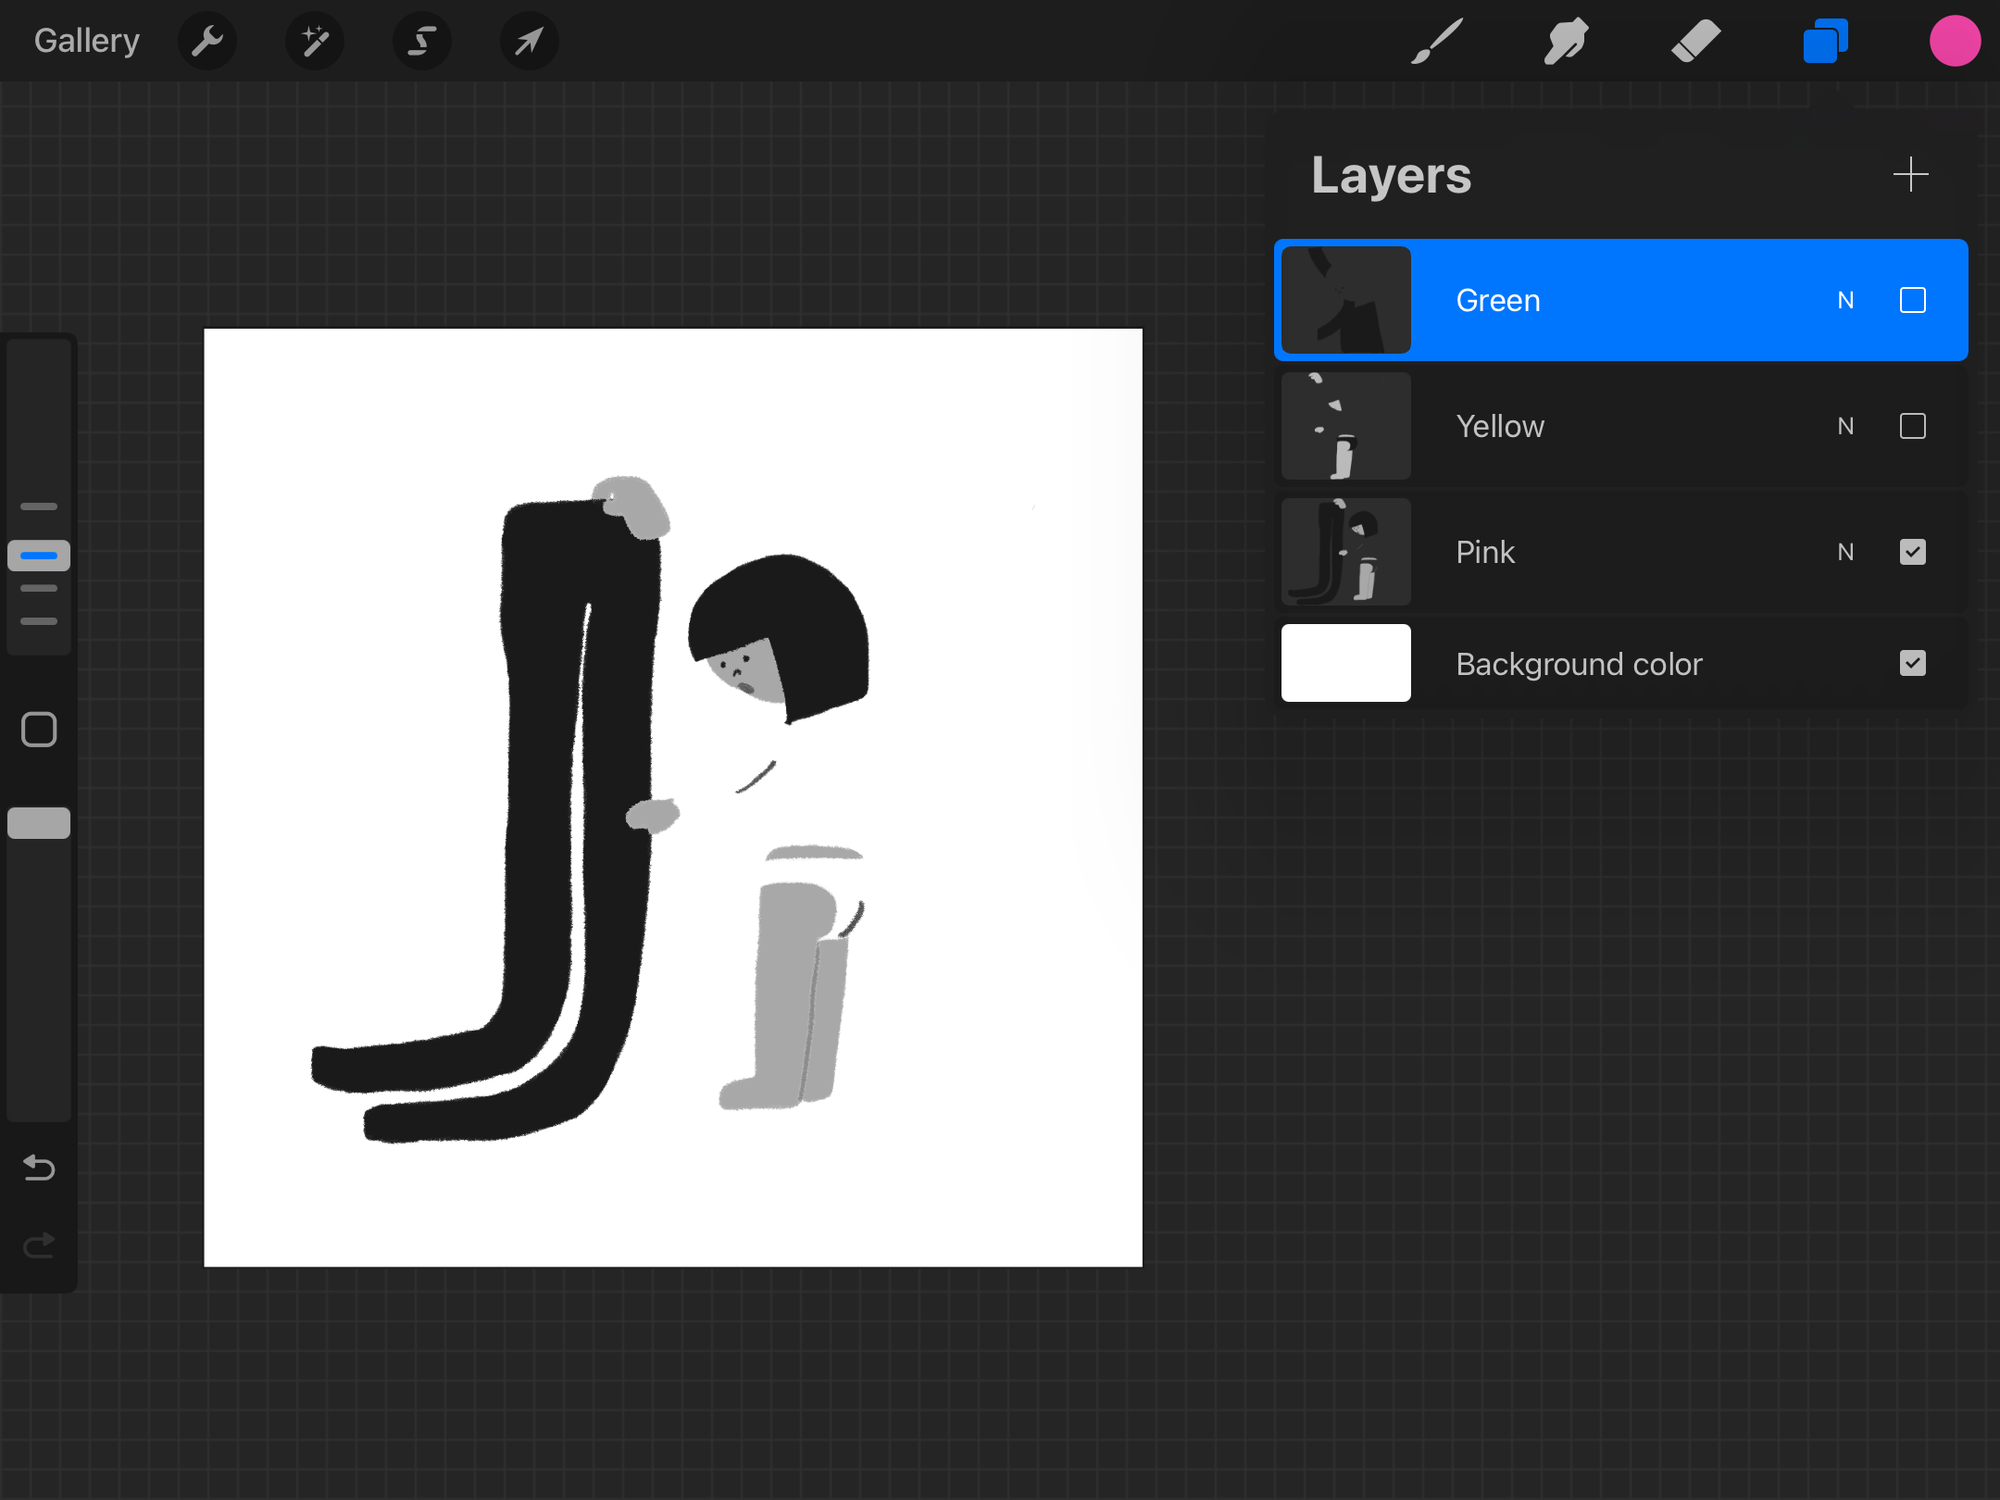Select the Selection S-shaped tool

422,41
